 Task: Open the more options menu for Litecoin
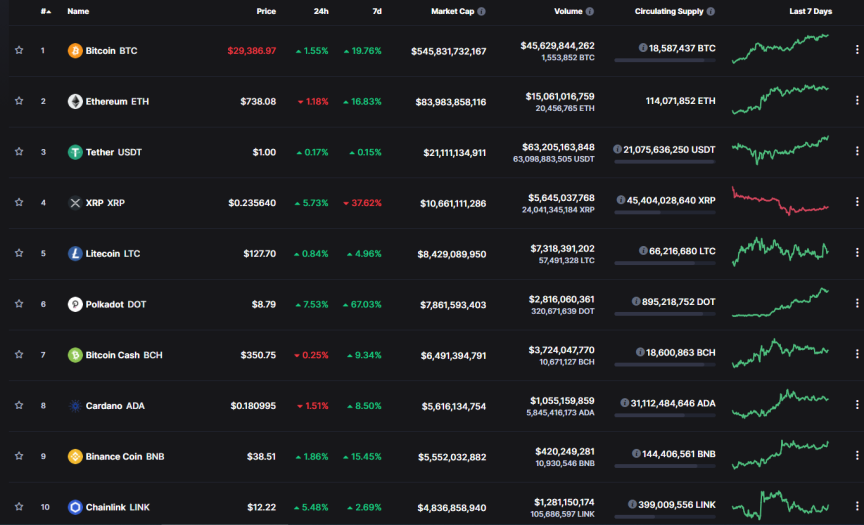(x=857, y=252)
